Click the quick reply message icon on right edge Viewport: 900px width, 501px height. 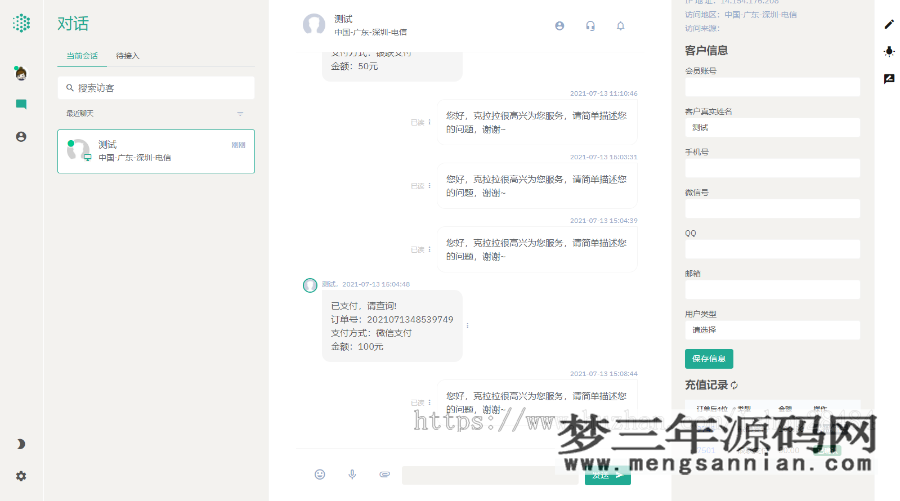click(x=889, y=79)
